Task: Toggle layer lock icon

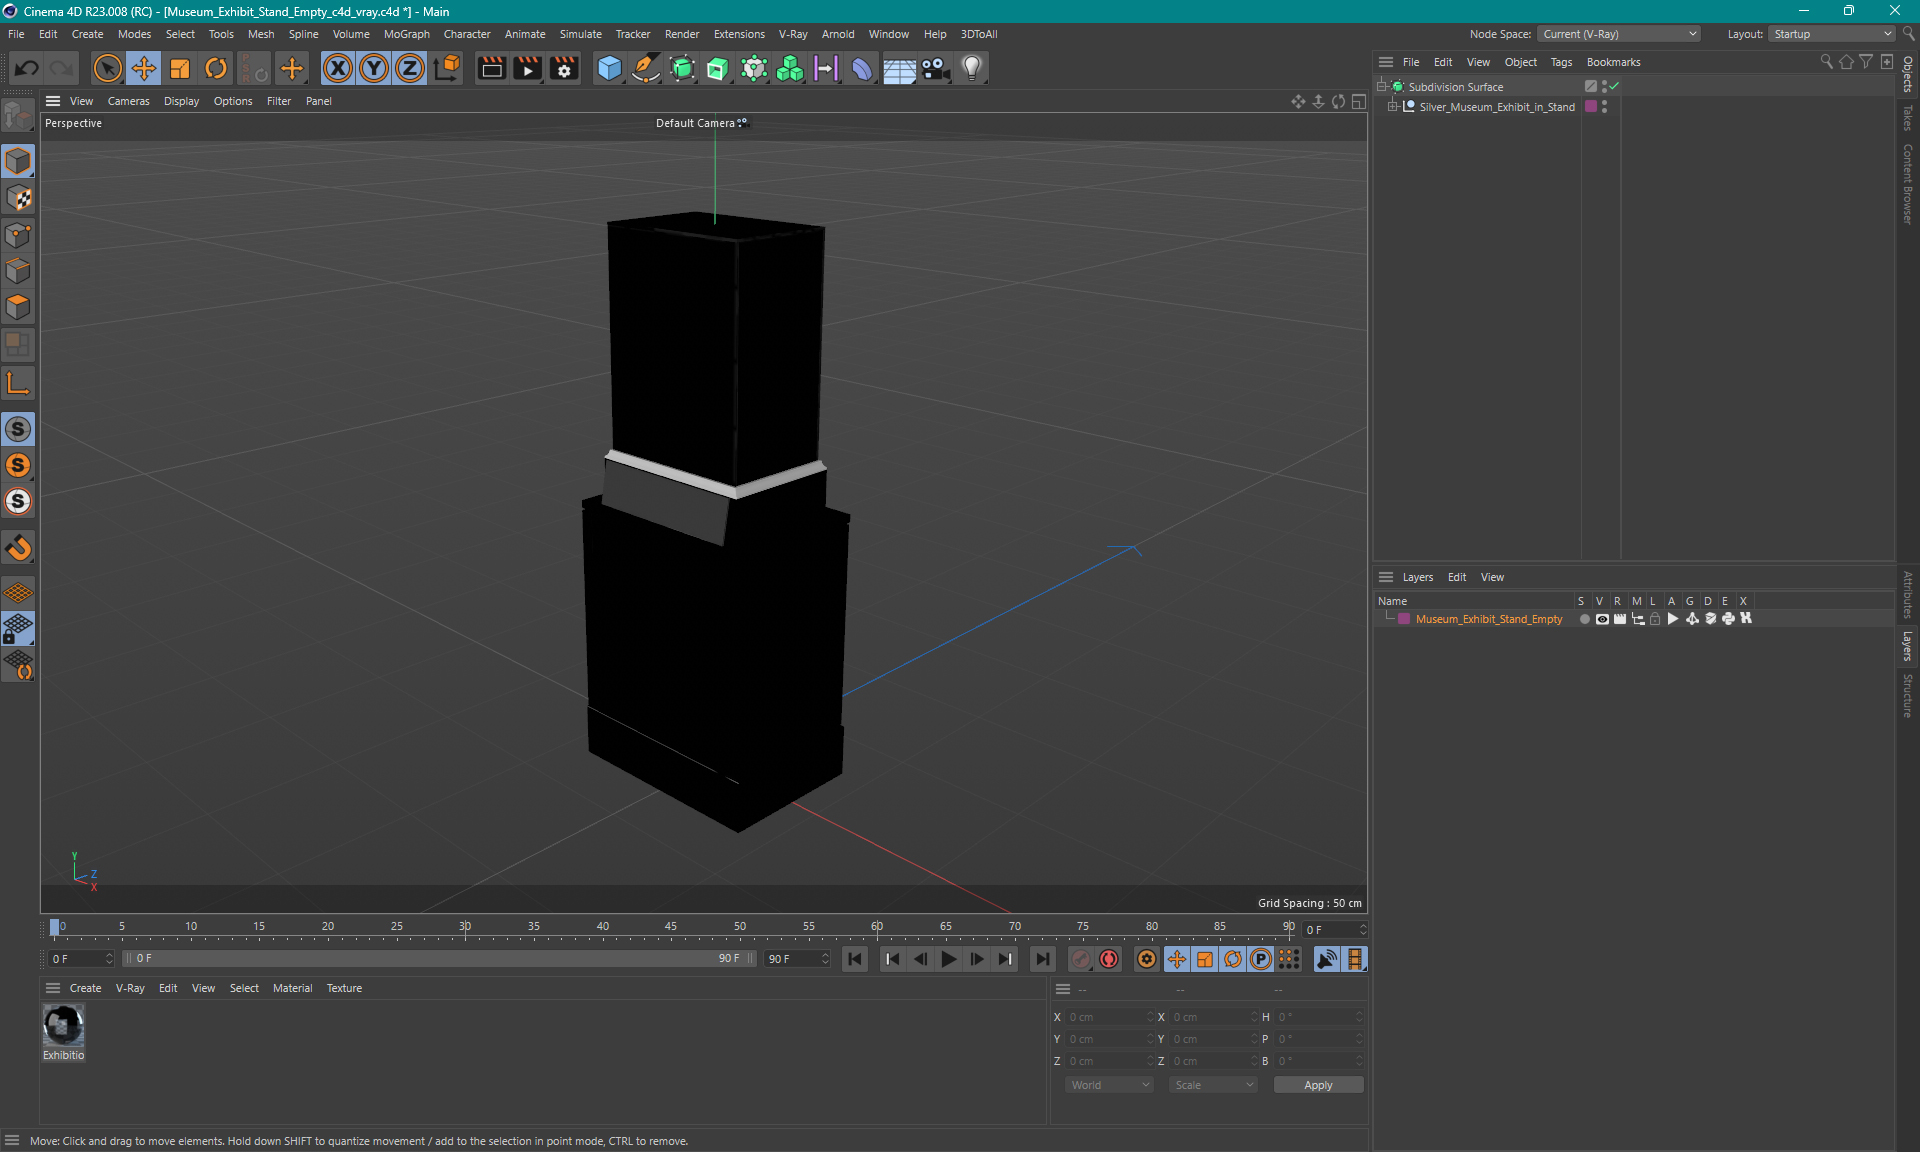Action: coord(1655,619)
